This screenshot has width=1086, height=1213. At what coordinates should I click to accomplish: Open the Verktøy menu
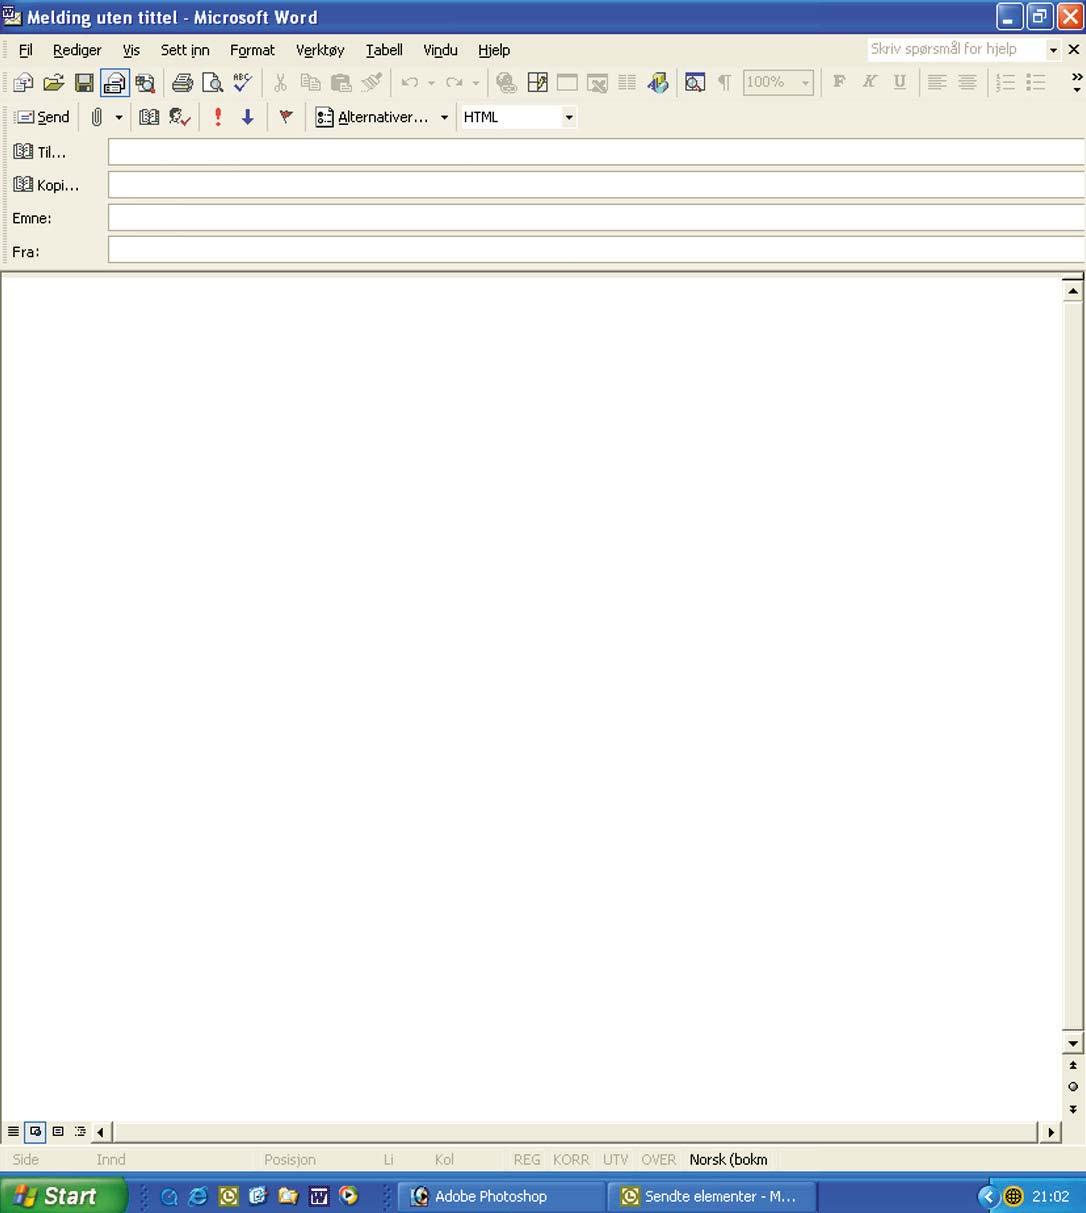[x=320, y=50]
